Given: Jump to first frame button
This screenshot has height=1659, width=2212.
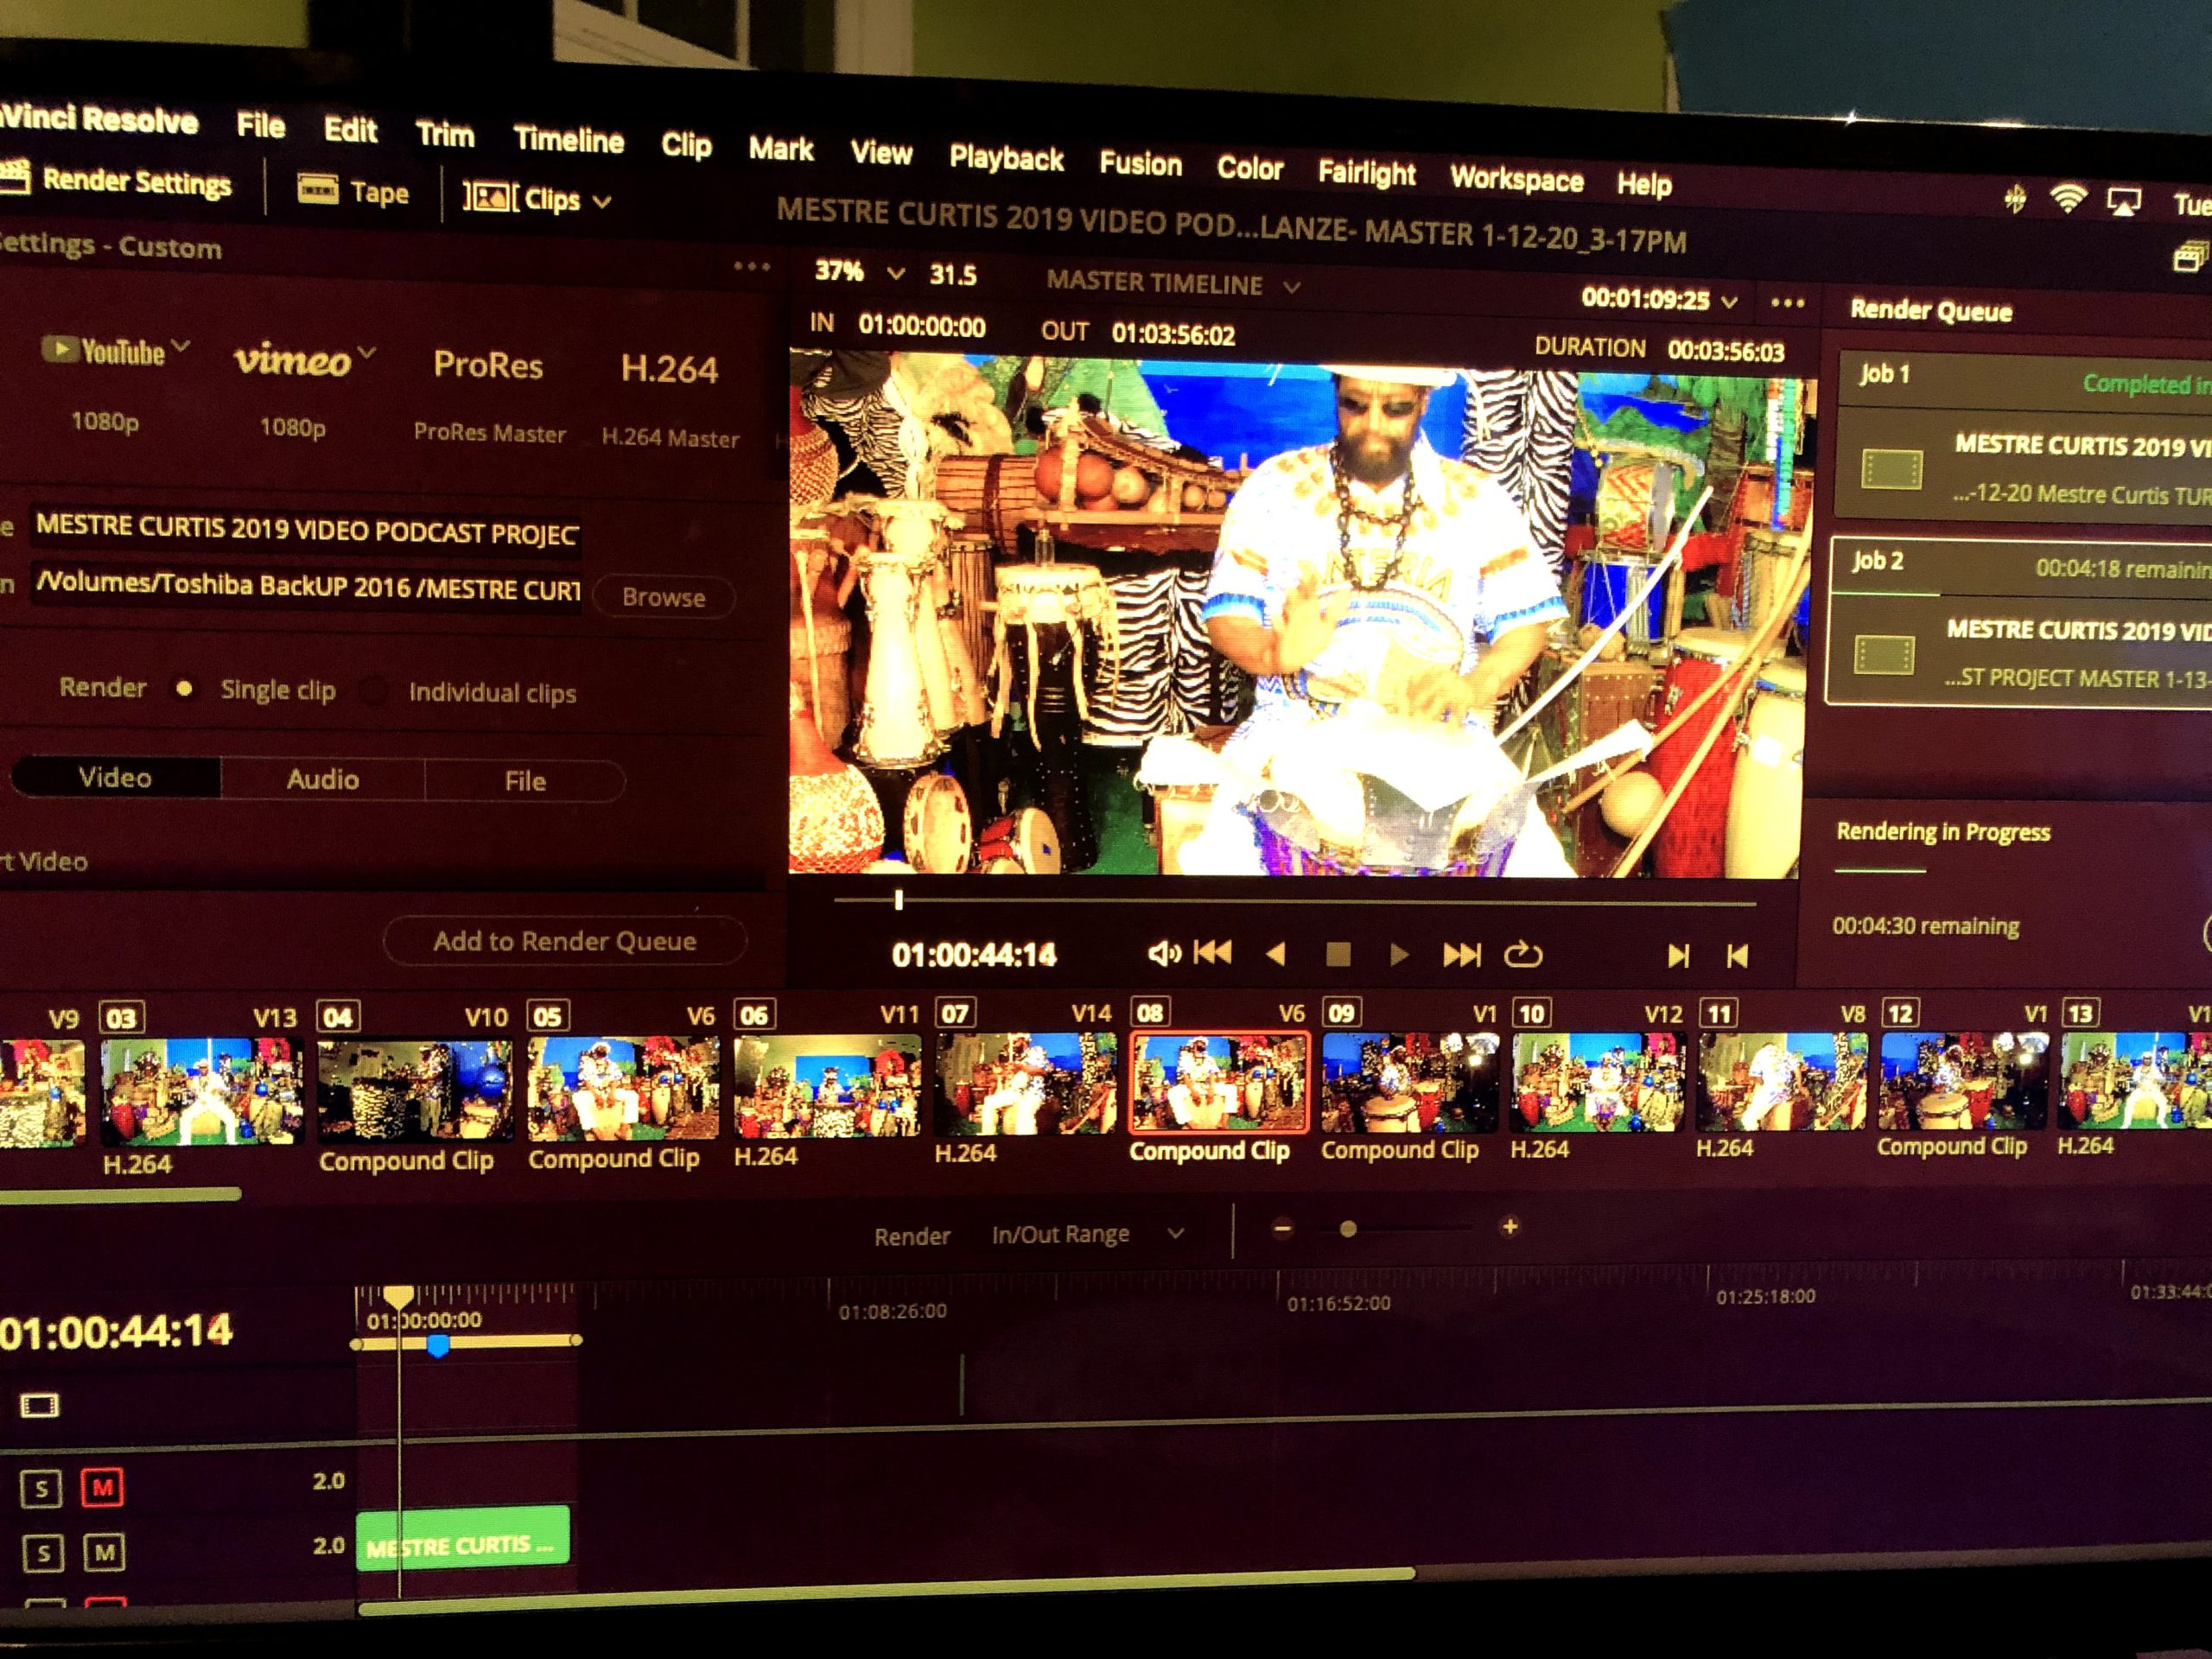Looking at the screenshot, I should (x=1213, y=952).
